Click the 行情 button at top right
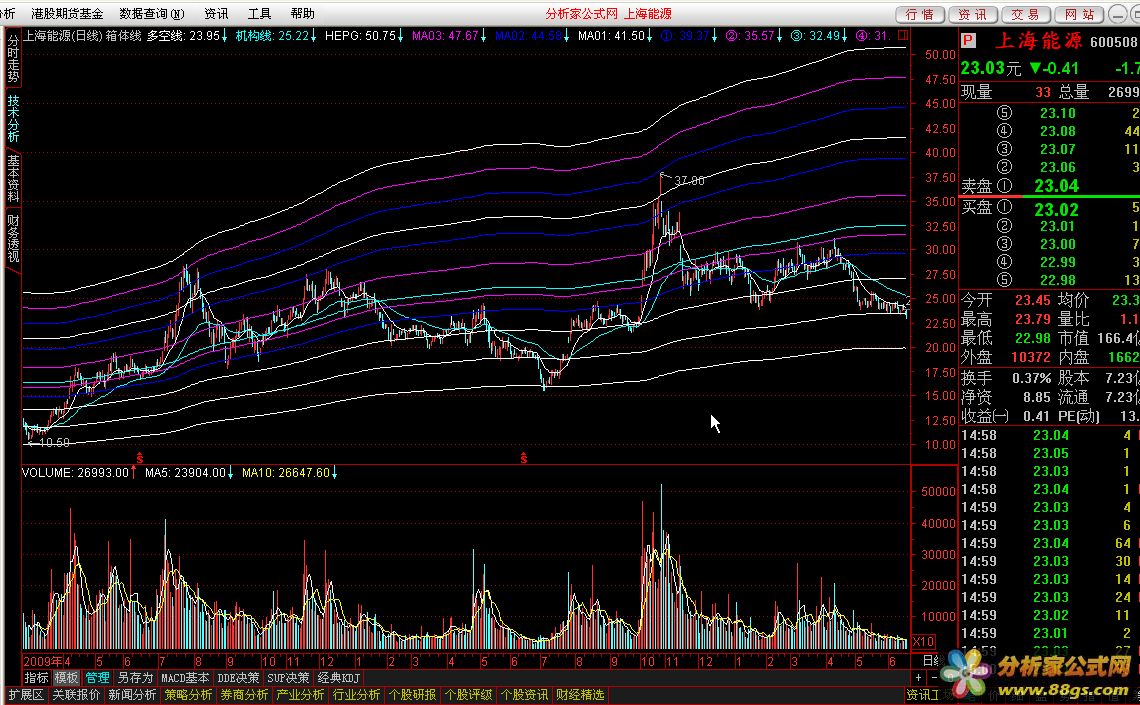 pos(920,15)
